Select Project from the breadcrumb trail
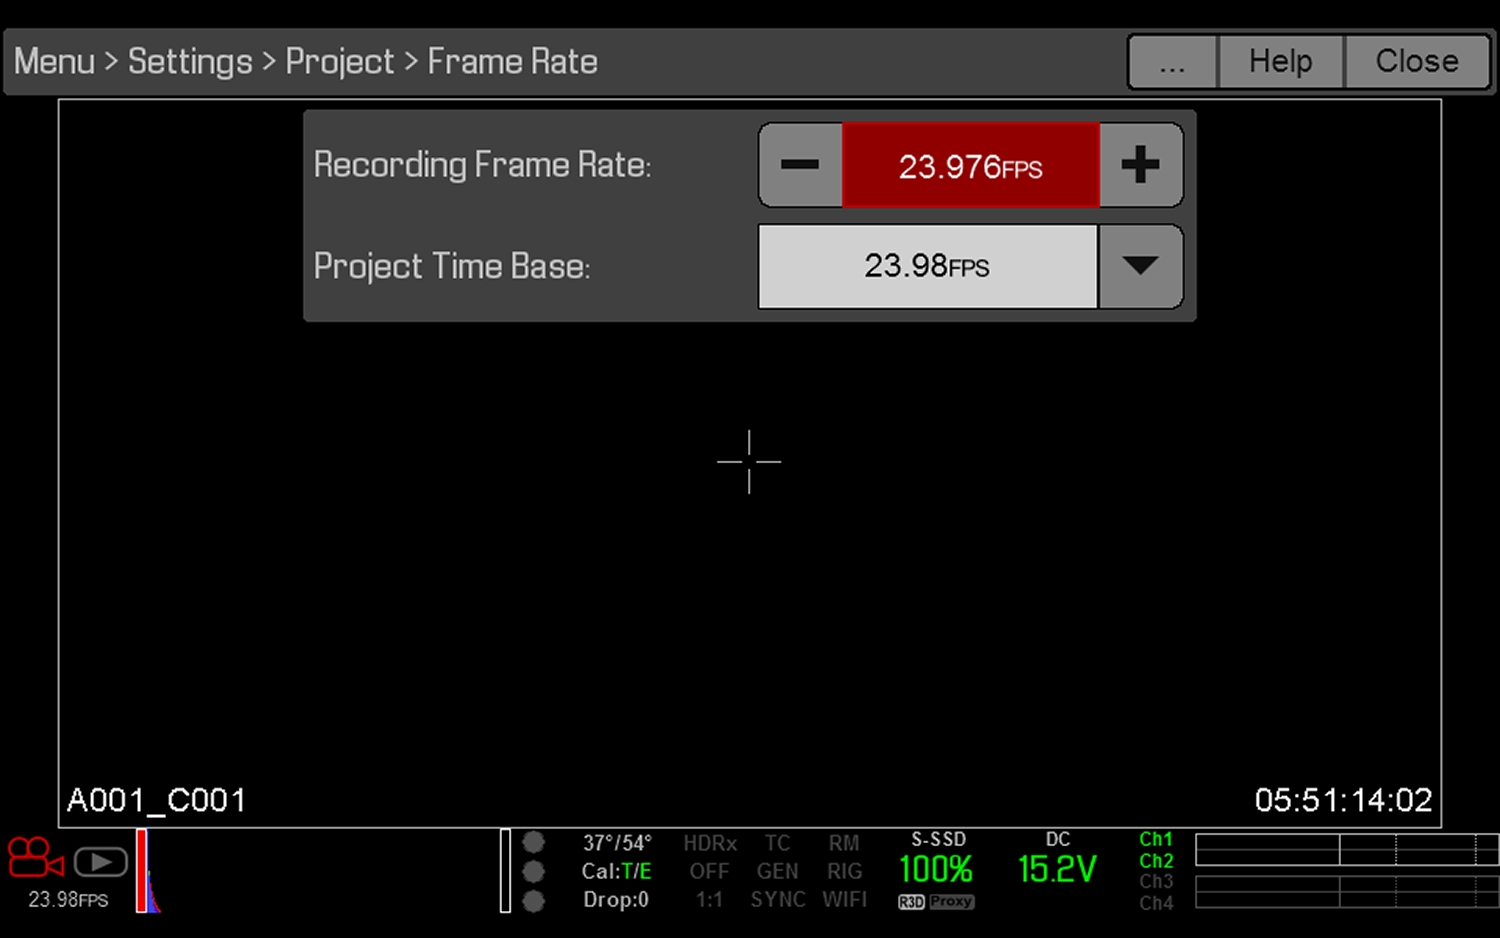The height and width of the screenshot is (938, 1500). tap(339, 61)
